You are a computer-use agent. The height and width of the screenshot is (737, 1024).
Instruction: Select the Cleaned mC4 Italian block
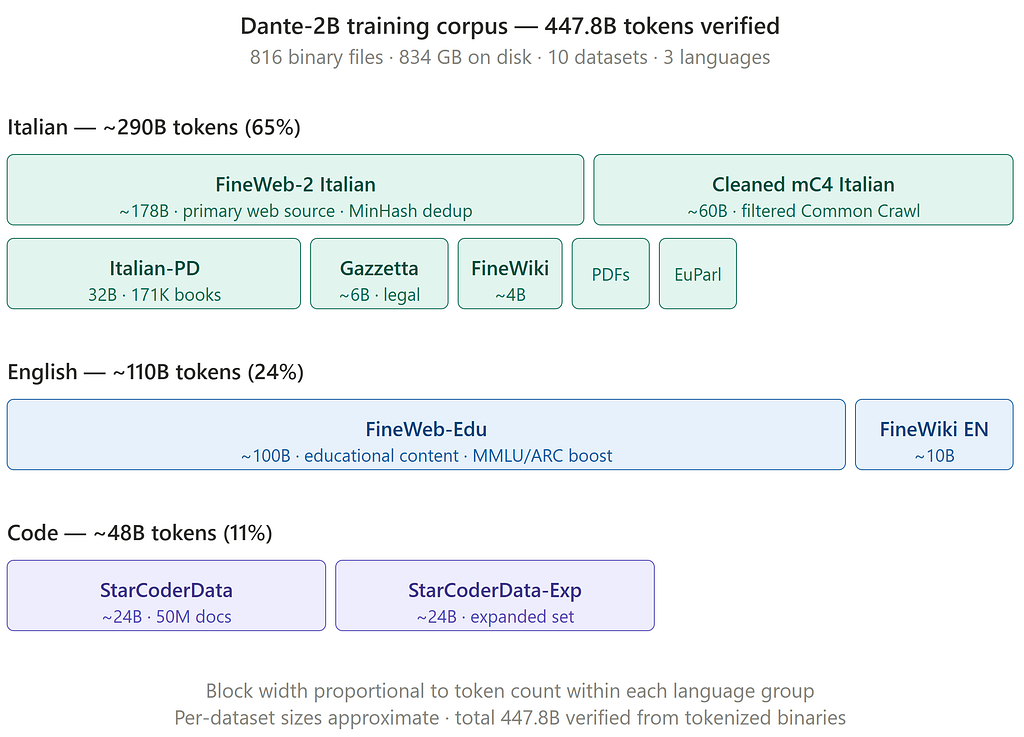(803, 190)
